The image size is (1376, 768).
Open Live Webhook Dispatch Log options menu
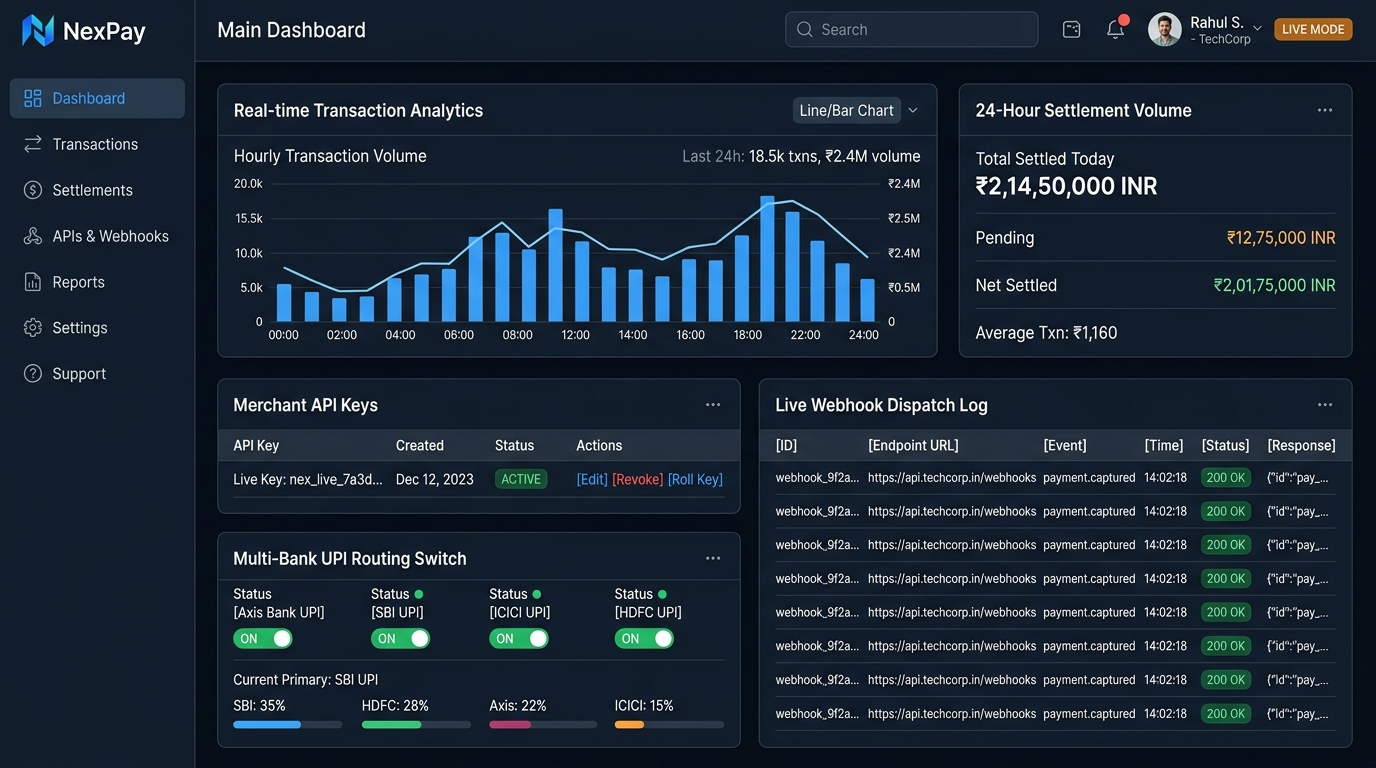point(1325,405)
